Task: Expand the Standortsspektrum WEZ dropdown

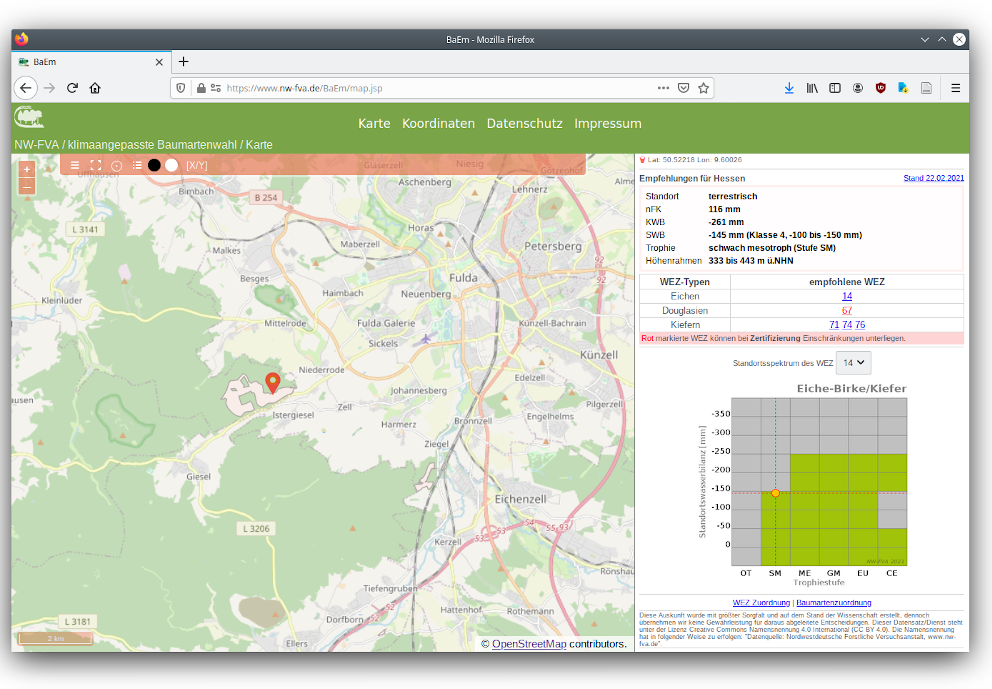Action: (x=854, y=363)
